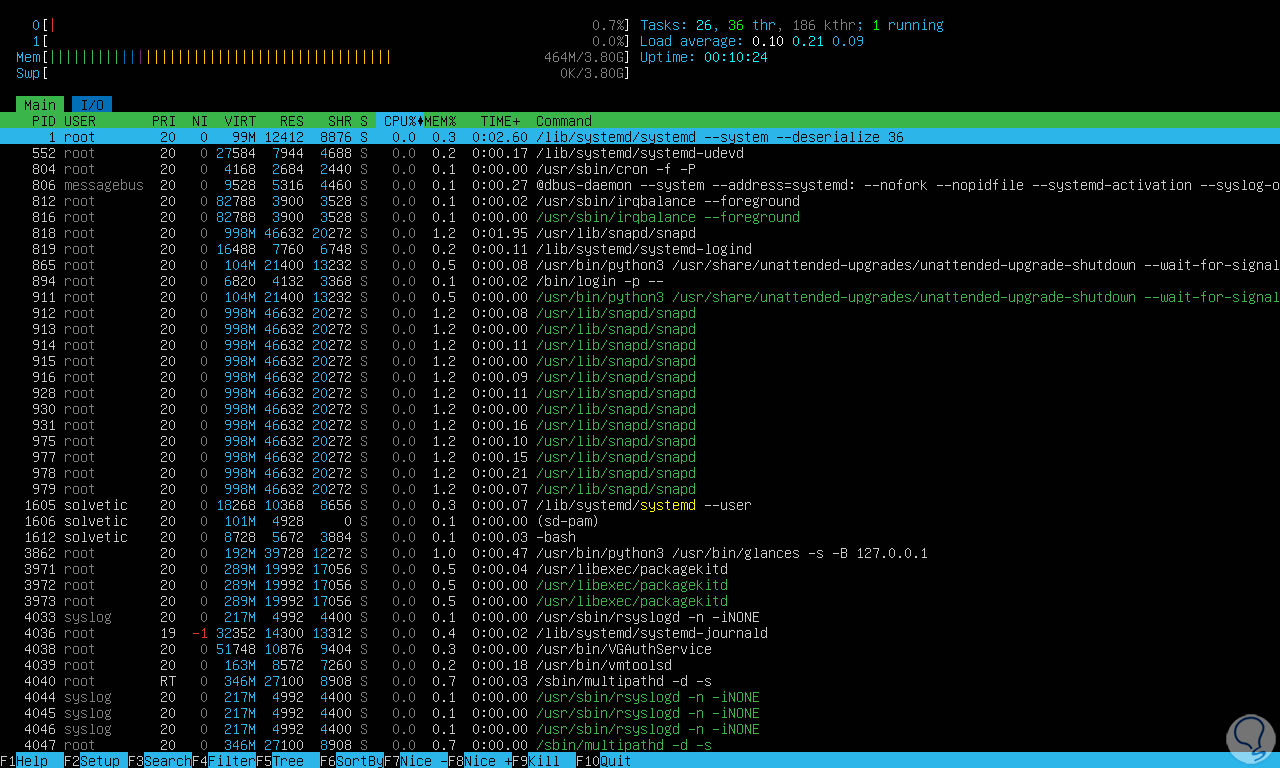1280x768 pixels.
Task: Select the systemd --user process row
Action: point(640,505)
